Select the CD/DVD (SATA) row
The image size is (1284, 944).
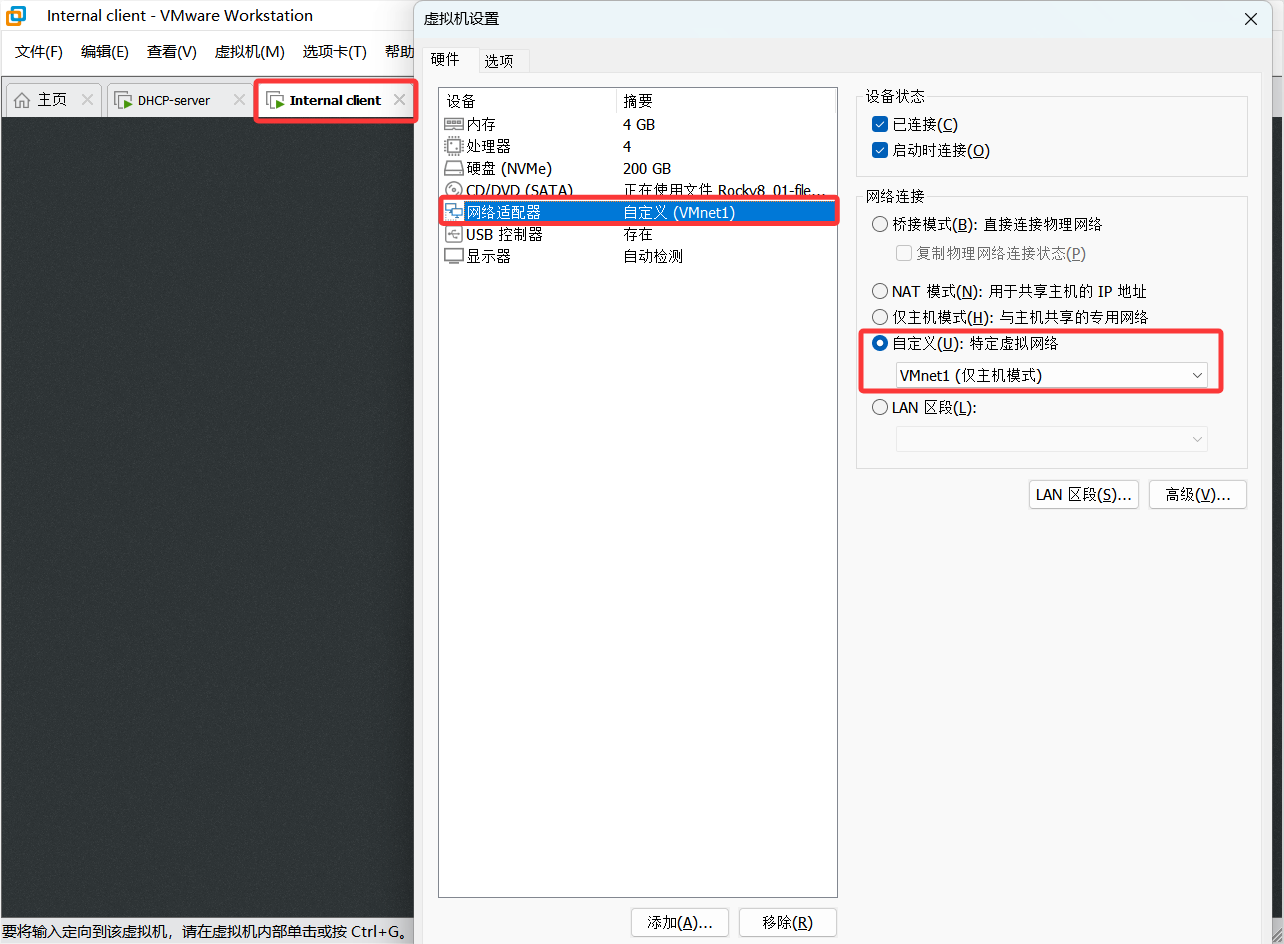click(x=638, y=190)
